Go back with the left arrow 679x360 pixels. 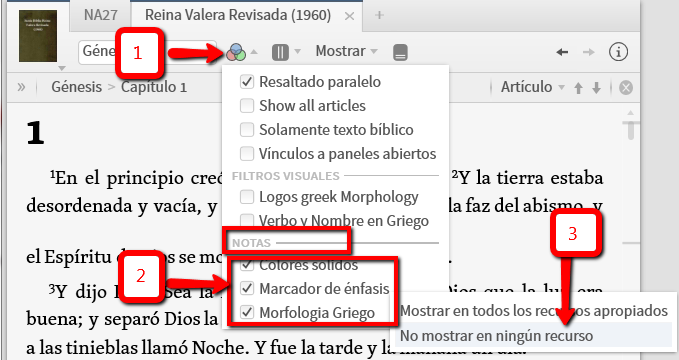pyautogui.click(x=562, y=52)
